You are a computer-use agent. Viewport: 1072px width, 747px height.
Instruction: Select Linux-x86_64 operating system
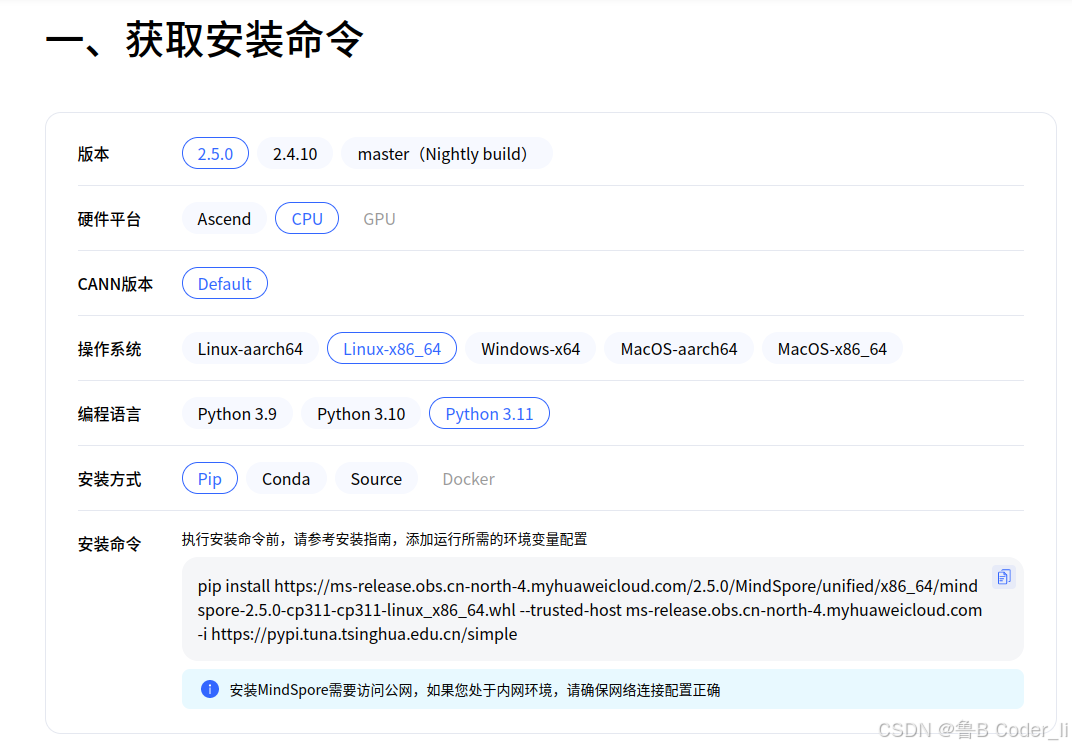(x=392, y=349)
